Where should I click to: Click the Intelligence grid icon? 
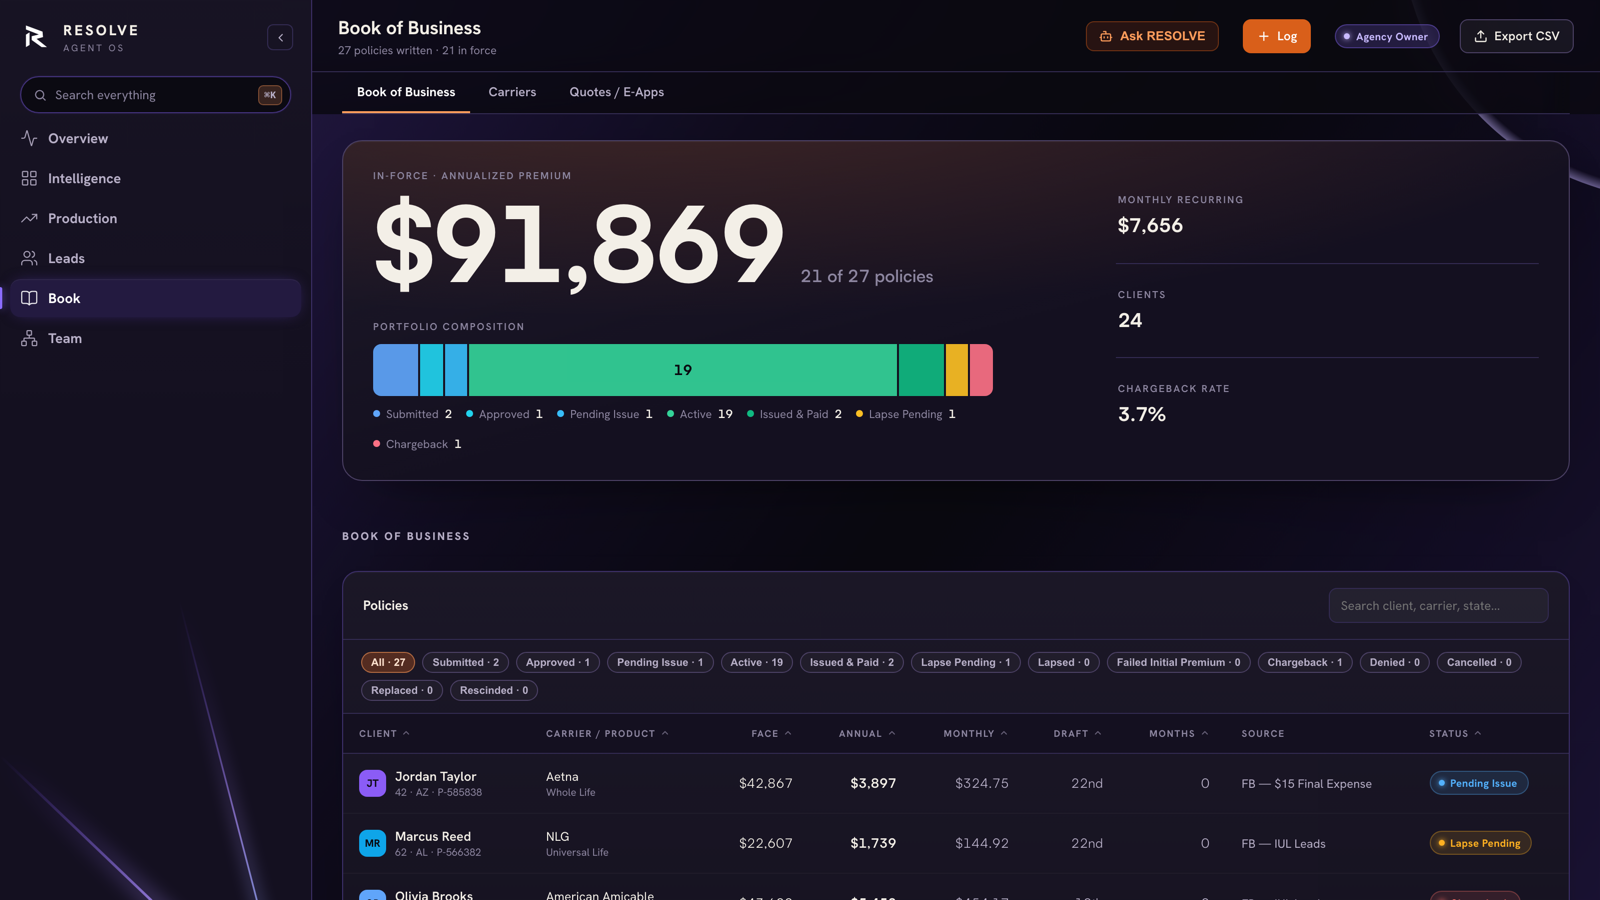coord(29,178)
